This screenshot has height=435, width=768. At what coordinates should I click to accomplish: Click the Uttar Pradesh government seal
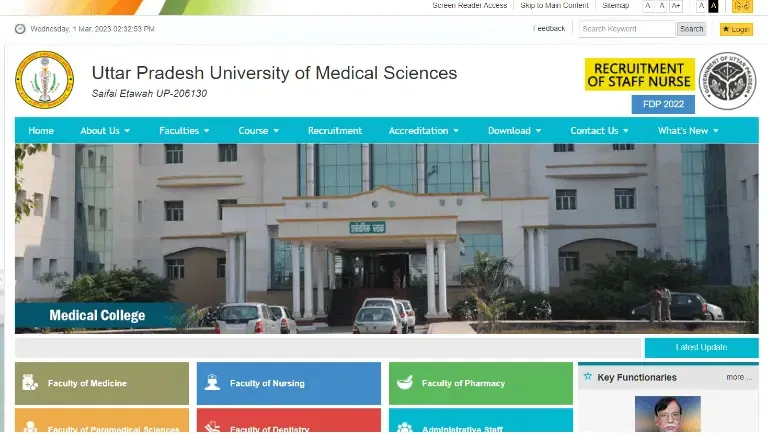click(727, 81)
